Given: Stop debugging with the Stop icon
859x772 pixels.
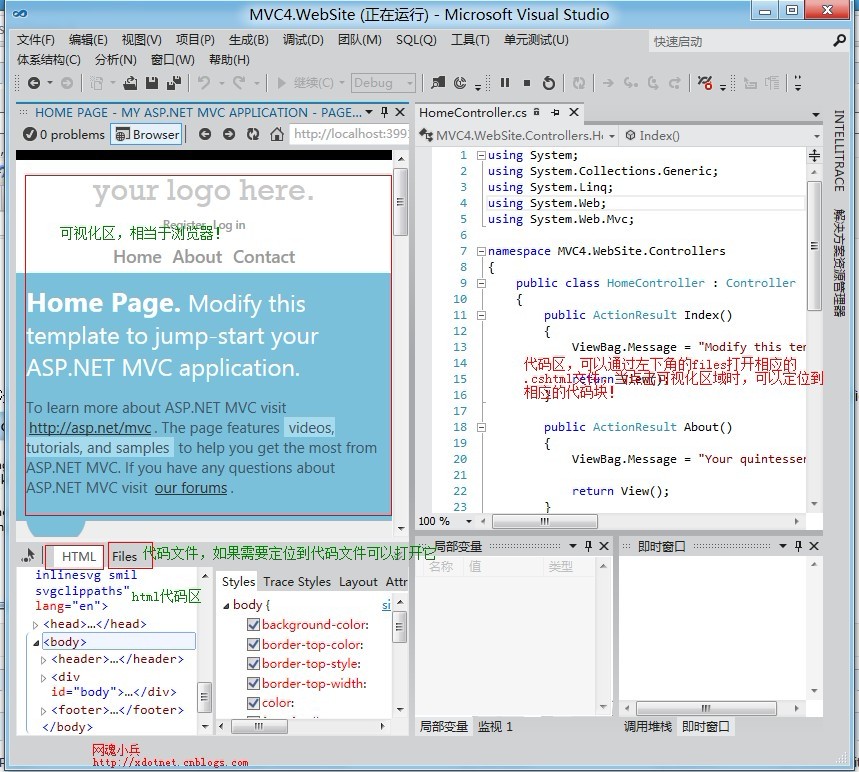Looking at the screenshot, I should coord(526,83).
